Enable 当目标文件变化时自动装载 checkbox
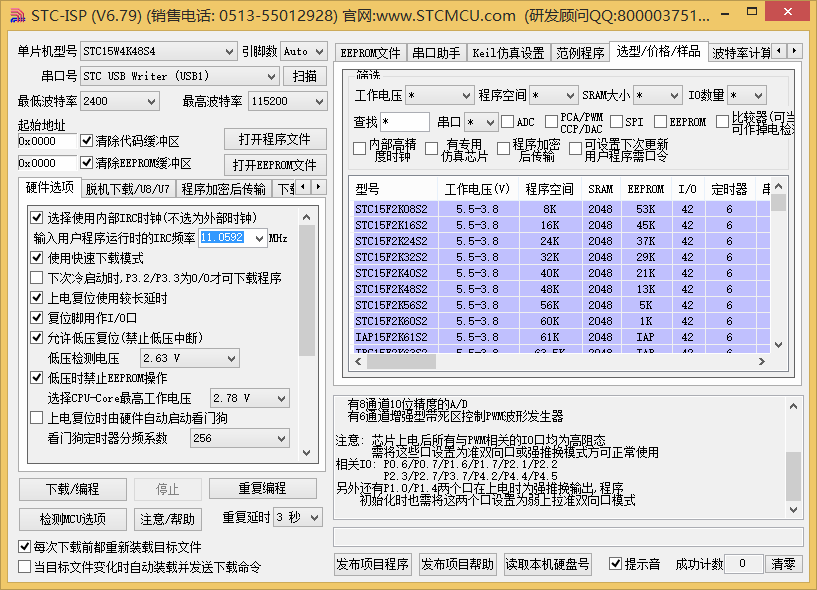Viewport: 817px width, 590px height. click(24, 567)
